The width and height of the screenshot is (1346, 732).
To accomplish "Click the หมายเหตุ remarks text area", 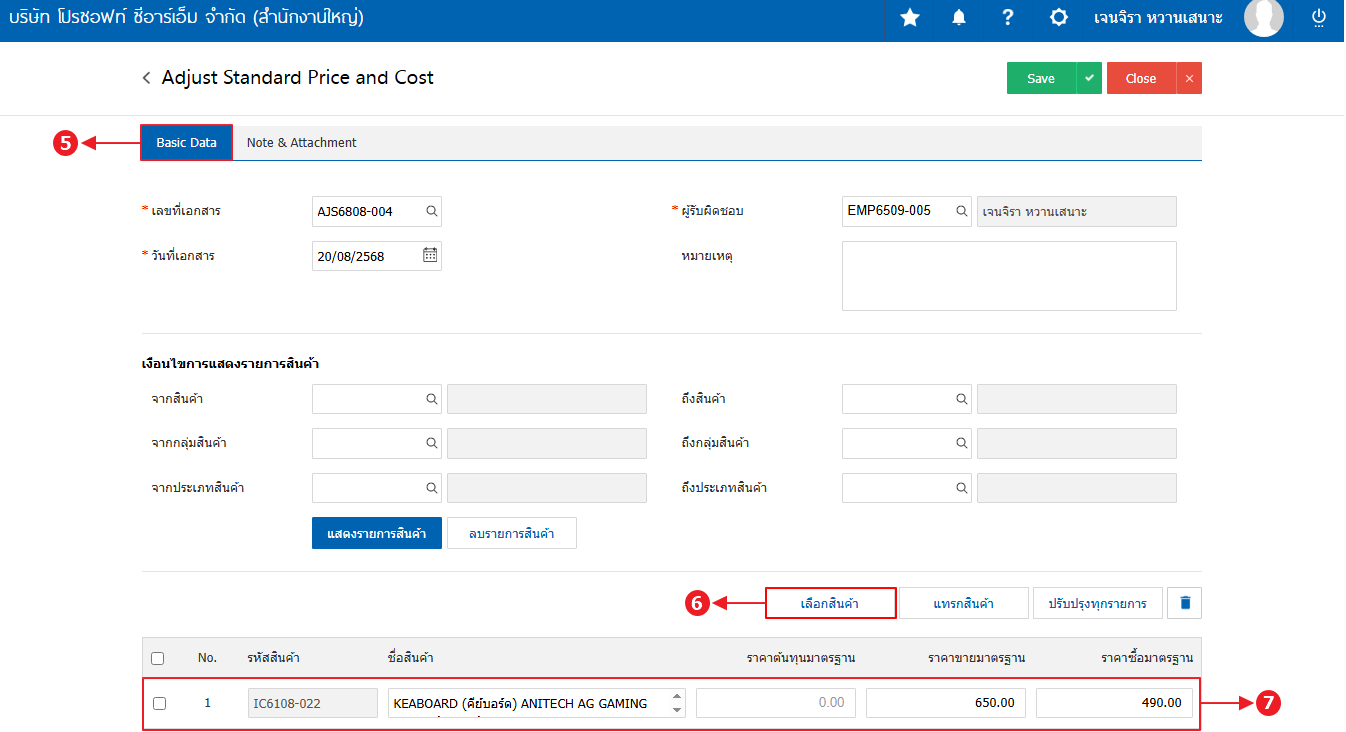I will pyautogui.click(x=1008, y=276).
